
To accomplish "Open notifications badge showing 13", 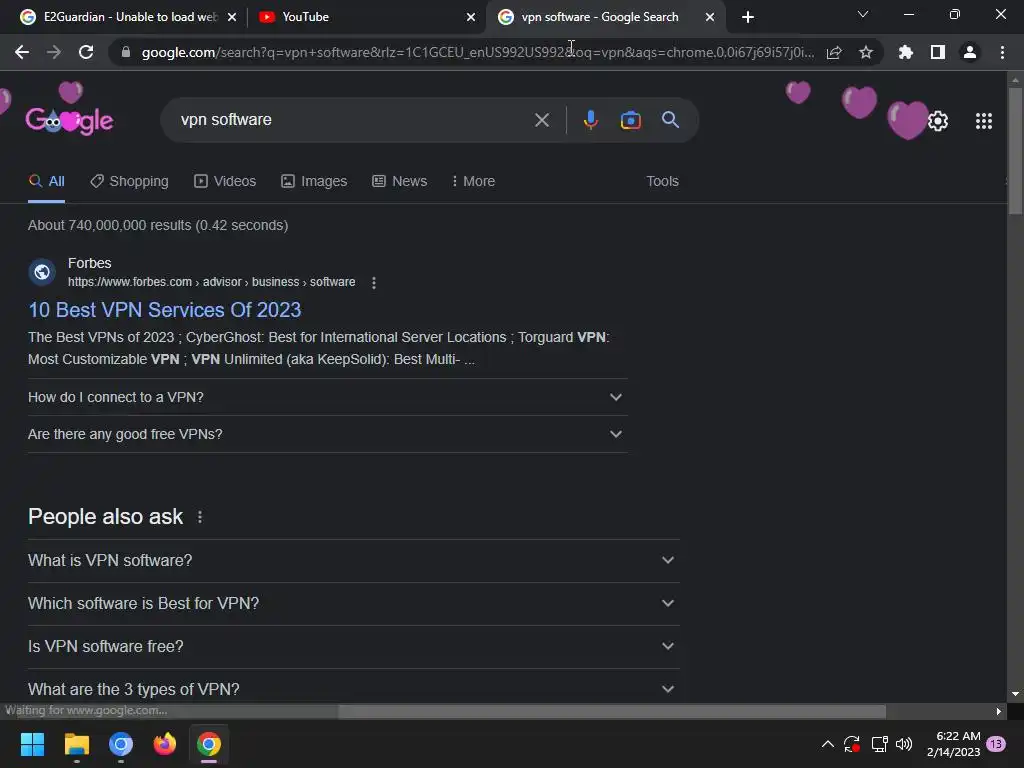I will tap(996, 744).
